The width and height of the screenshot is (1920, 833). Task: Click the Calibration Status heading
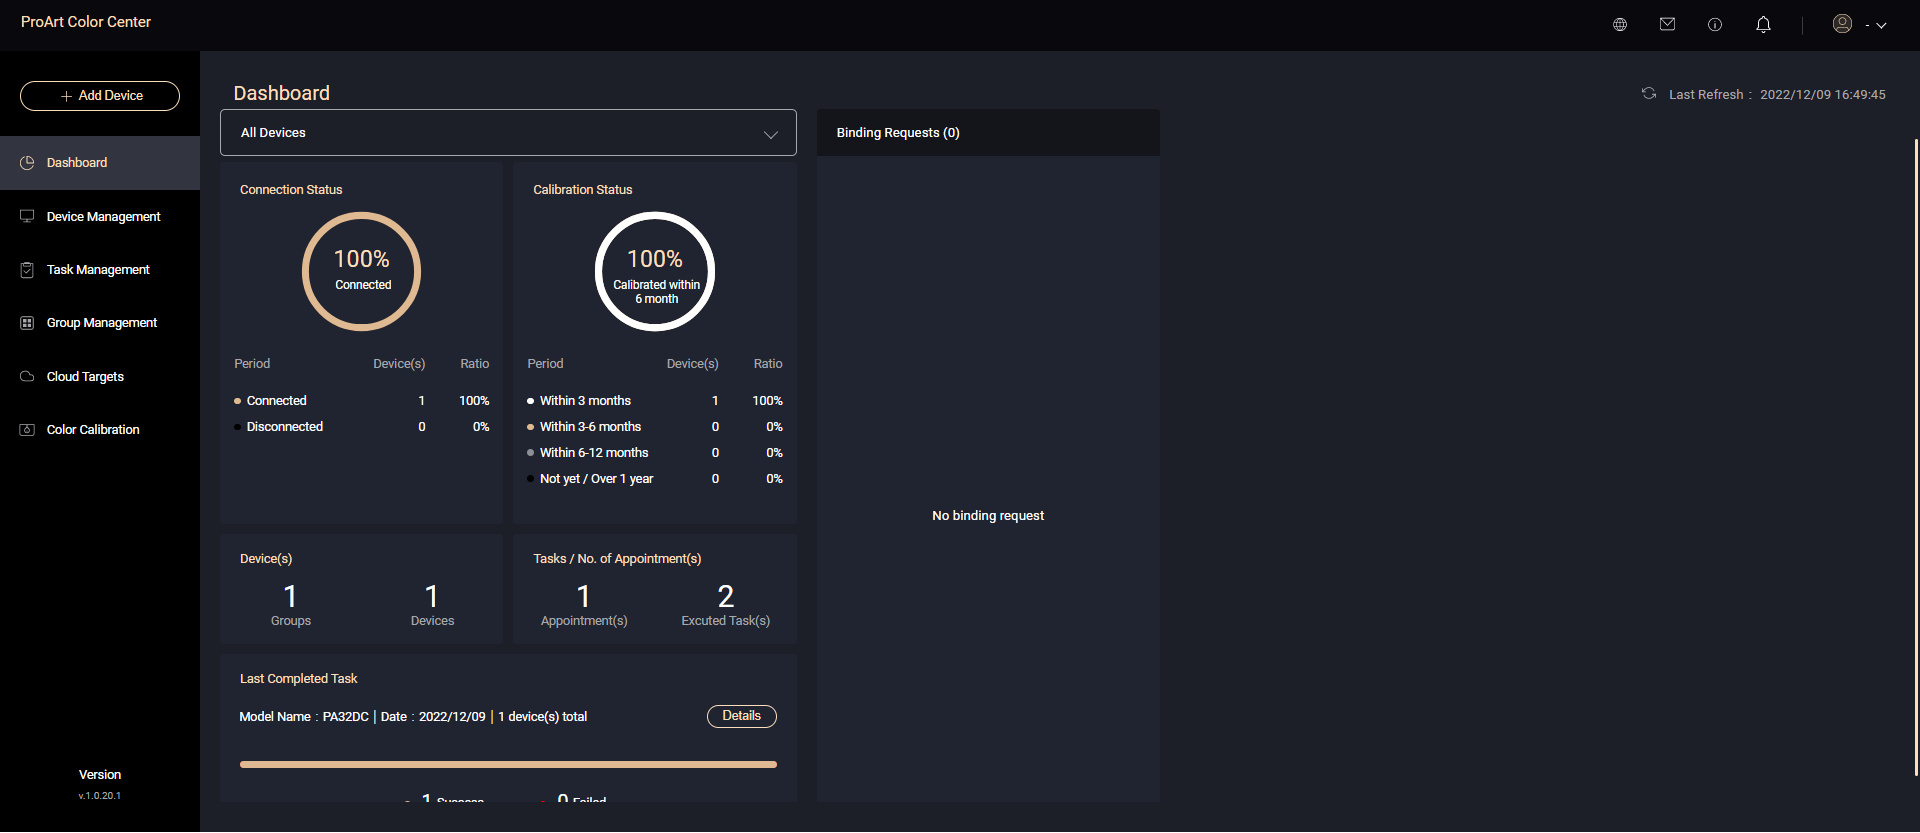(583, 190)
